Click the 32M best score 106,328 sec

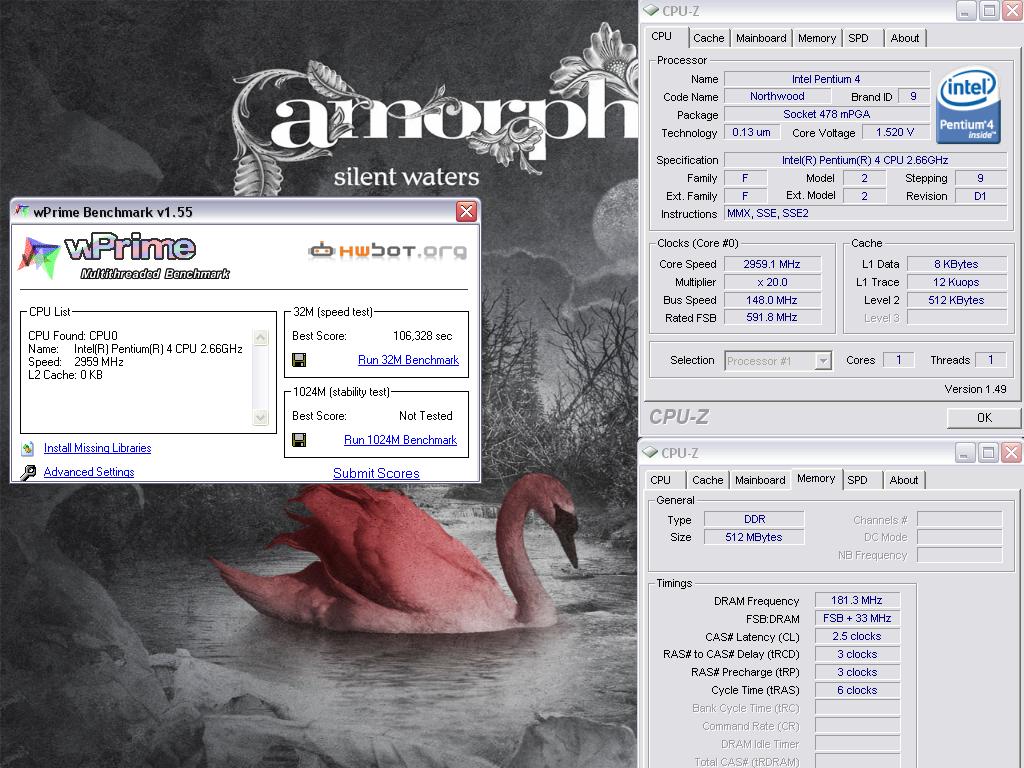423,336
